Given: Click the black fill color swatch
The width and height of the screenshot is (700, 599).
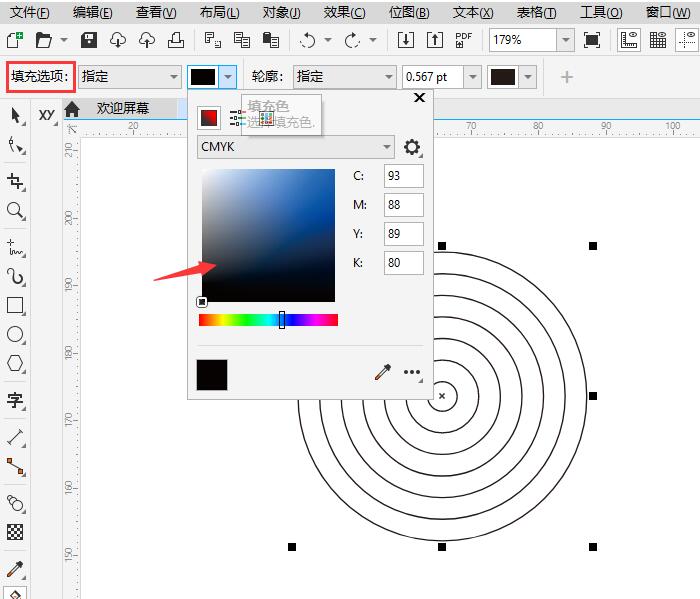Looking at the screenshot, I should click(203, 77).
